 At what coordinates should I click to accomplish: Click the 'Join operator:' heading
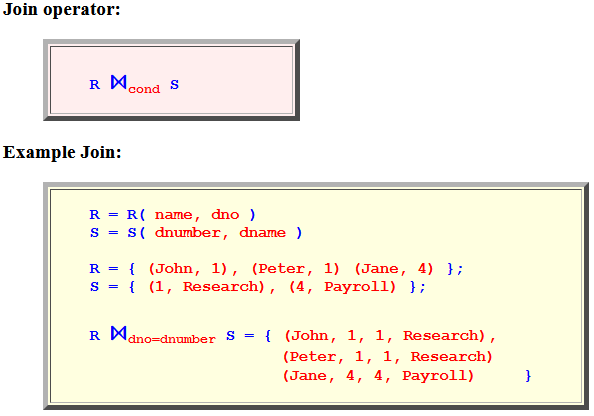point(61,9)
